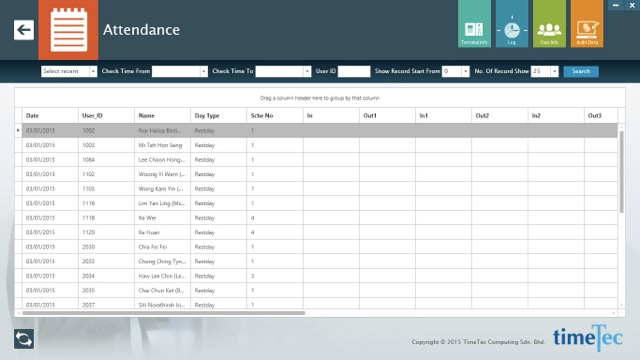Select the row for Chong Ching Tyn
Screen dimensions: 640x360
320,261
